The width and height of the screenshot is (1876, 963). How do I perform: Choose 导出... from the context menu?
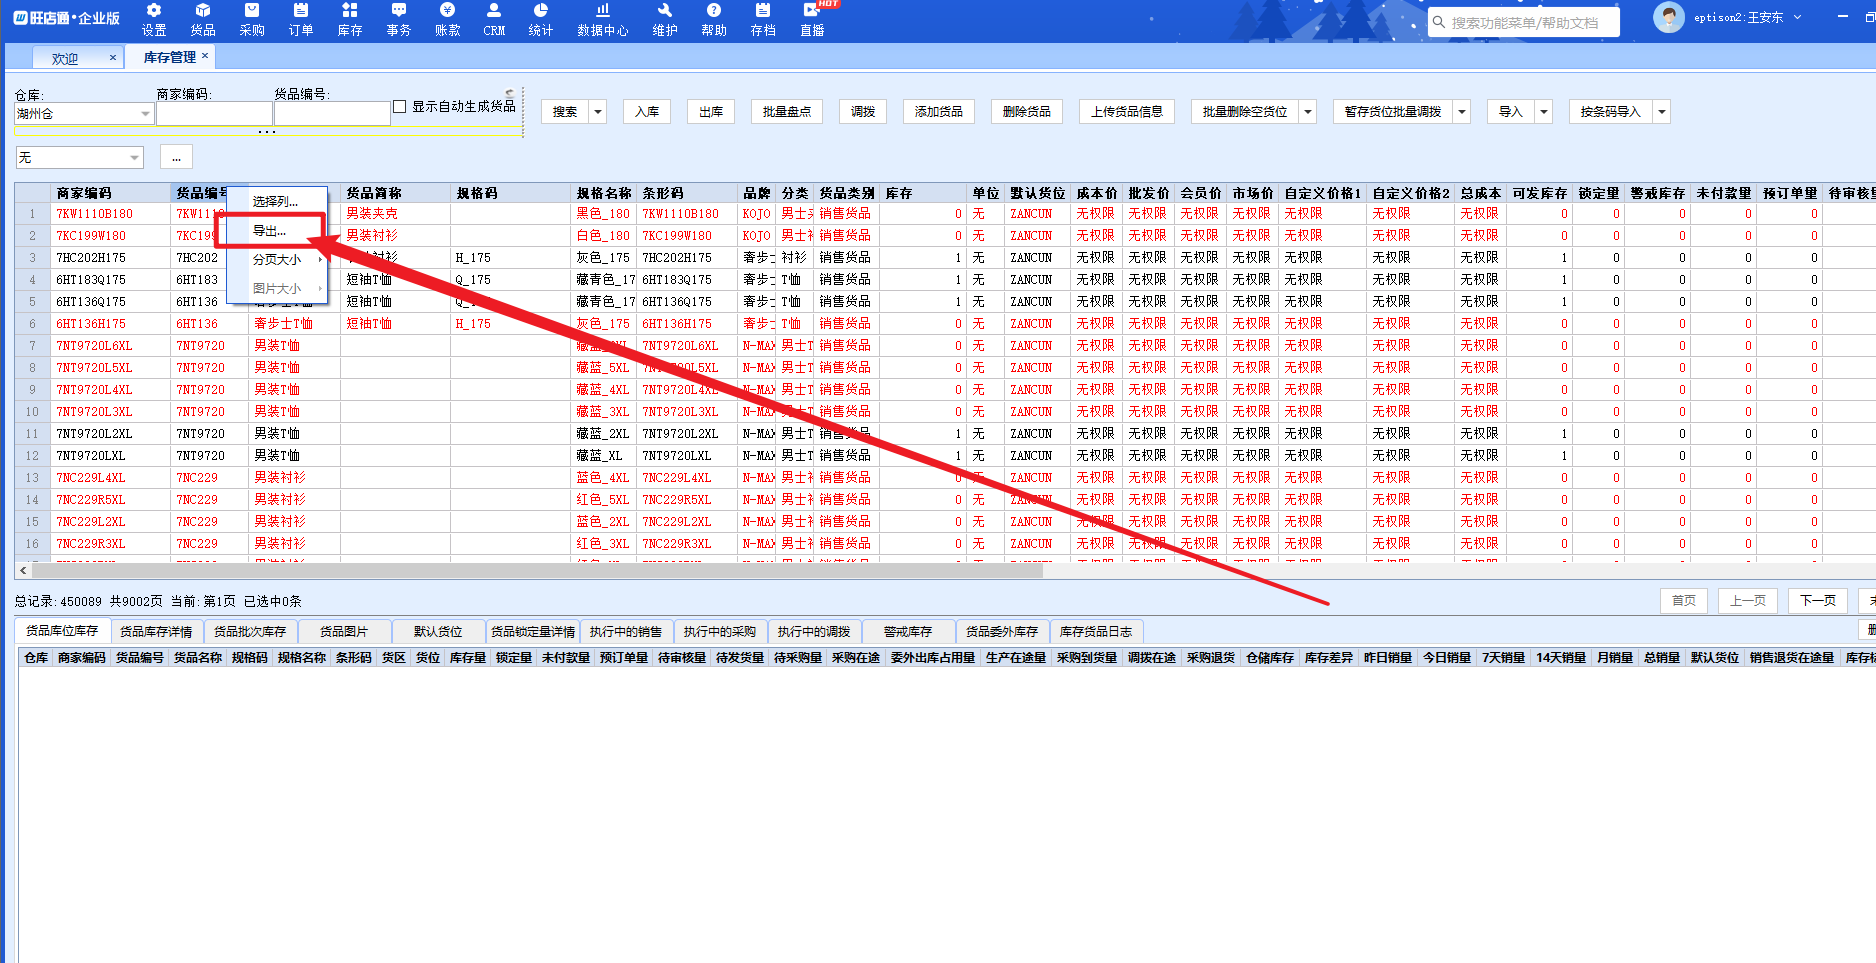(x=270, y=231)
